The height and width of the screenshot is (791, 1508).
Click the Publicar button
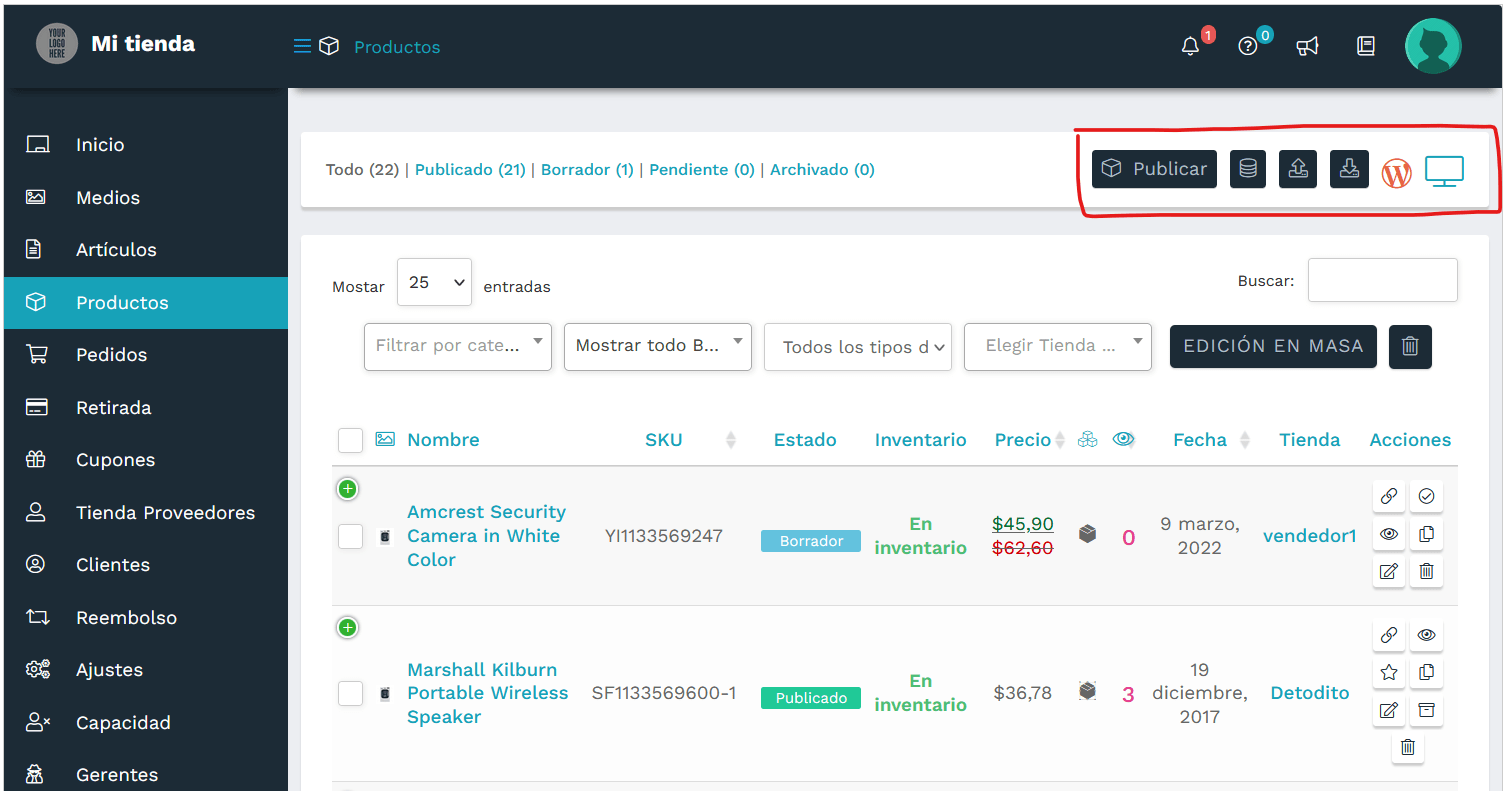click(x=1154, y=169)
